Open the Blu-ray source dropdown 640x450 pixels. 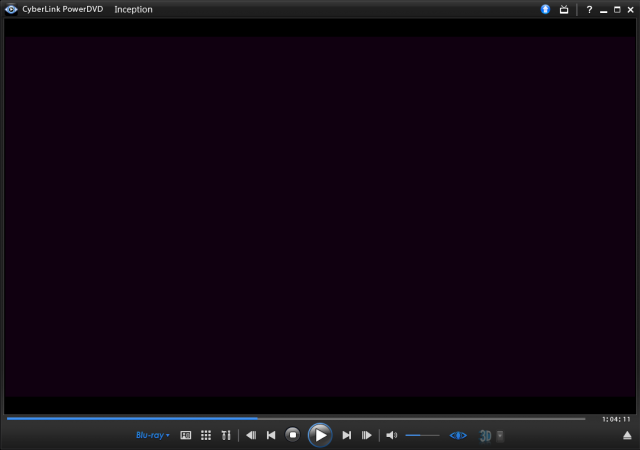click(x=153, y=435)
